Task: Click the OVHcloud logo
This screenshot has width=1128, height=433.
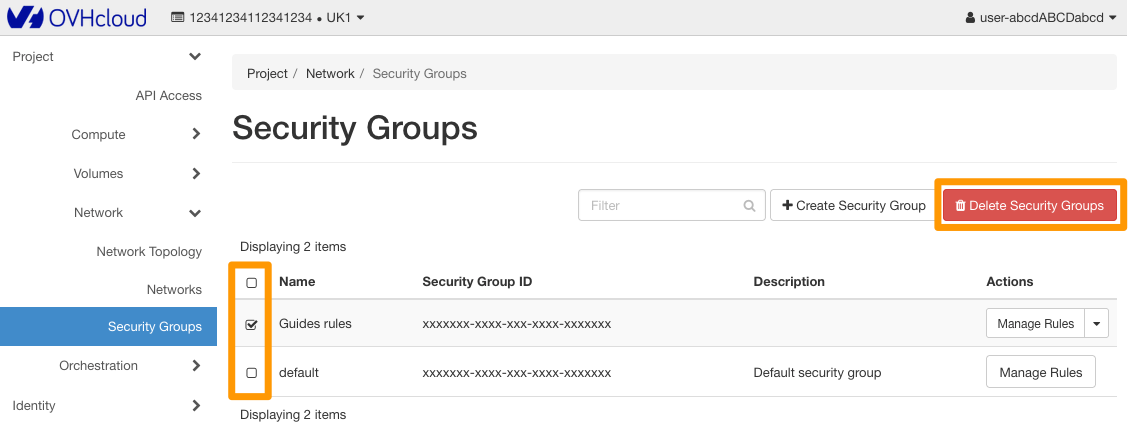Action: tap(76, 17)
